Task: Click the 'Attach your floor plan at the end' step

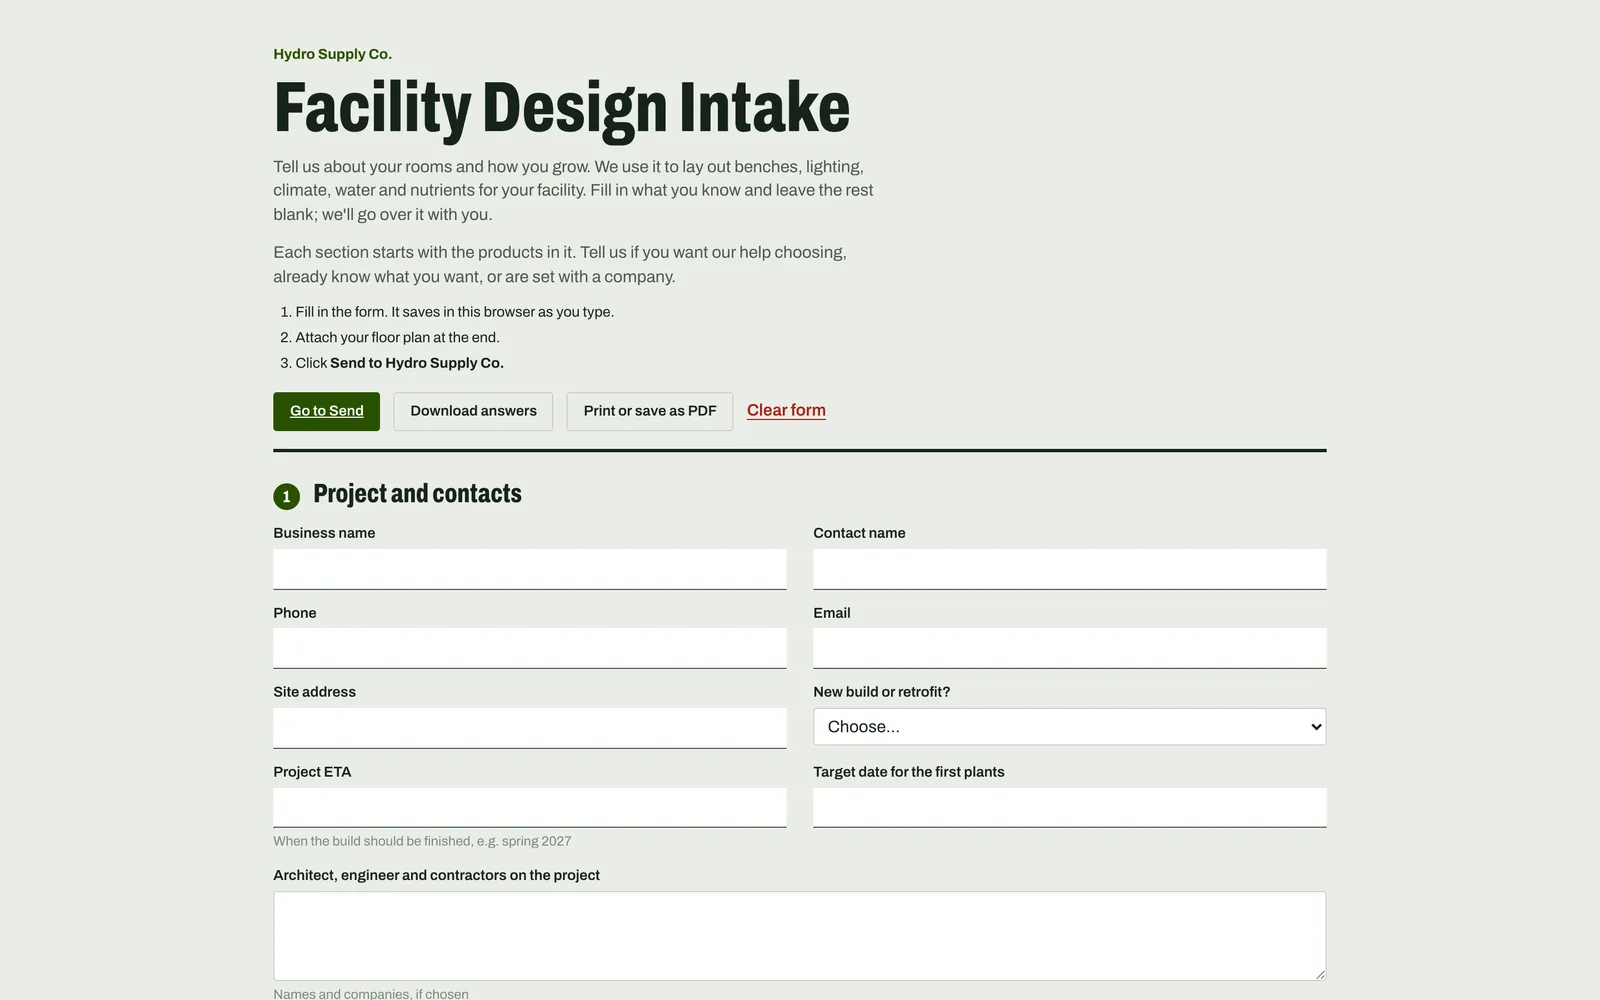Action: (397, 338)
